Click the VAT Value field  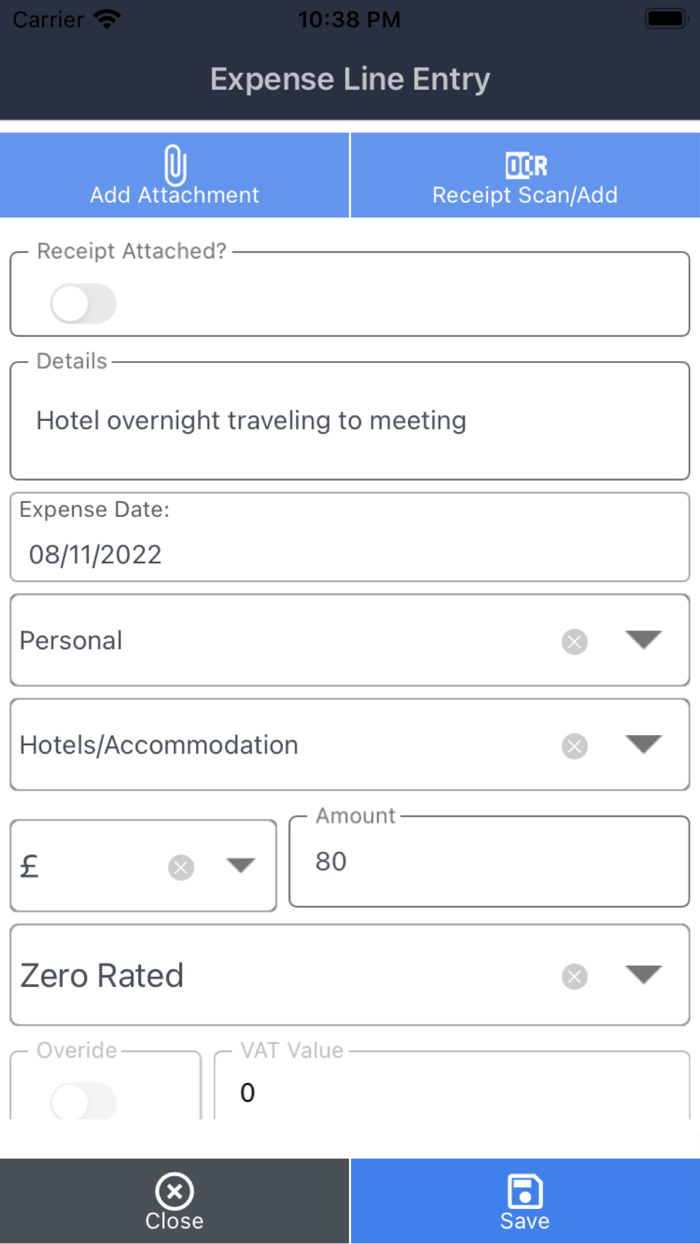point(452,1093)
